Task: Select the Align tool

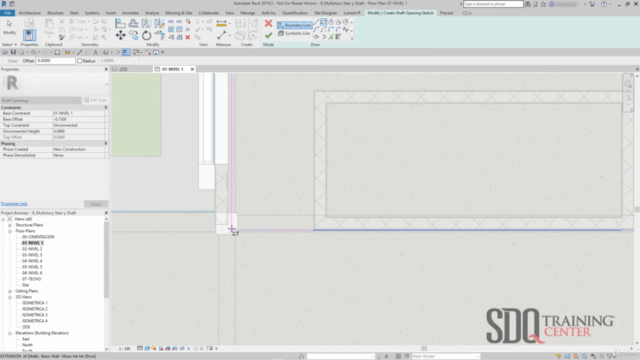Action: tap(120, 23)
